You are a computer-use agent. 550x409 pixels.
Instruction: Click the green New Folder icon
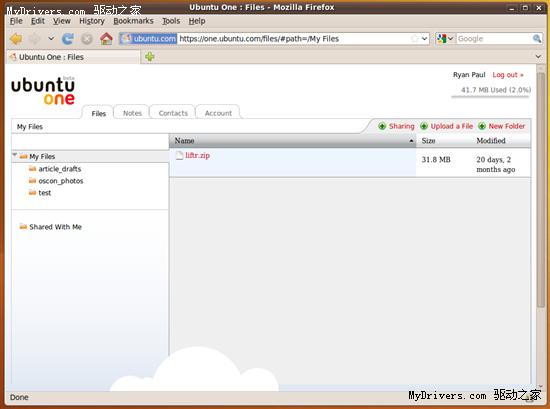pos(482,126)
